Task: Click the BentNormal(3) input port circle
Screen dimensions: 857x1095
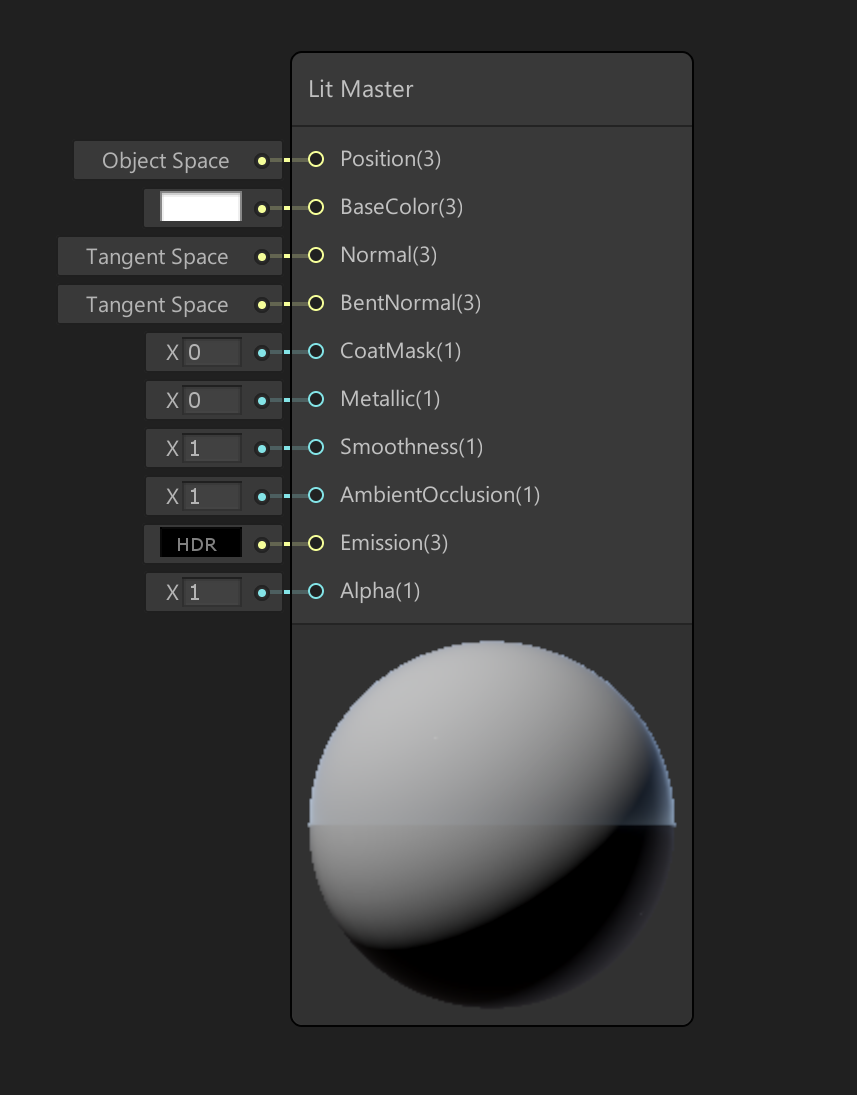Action: tap(316, 303)
